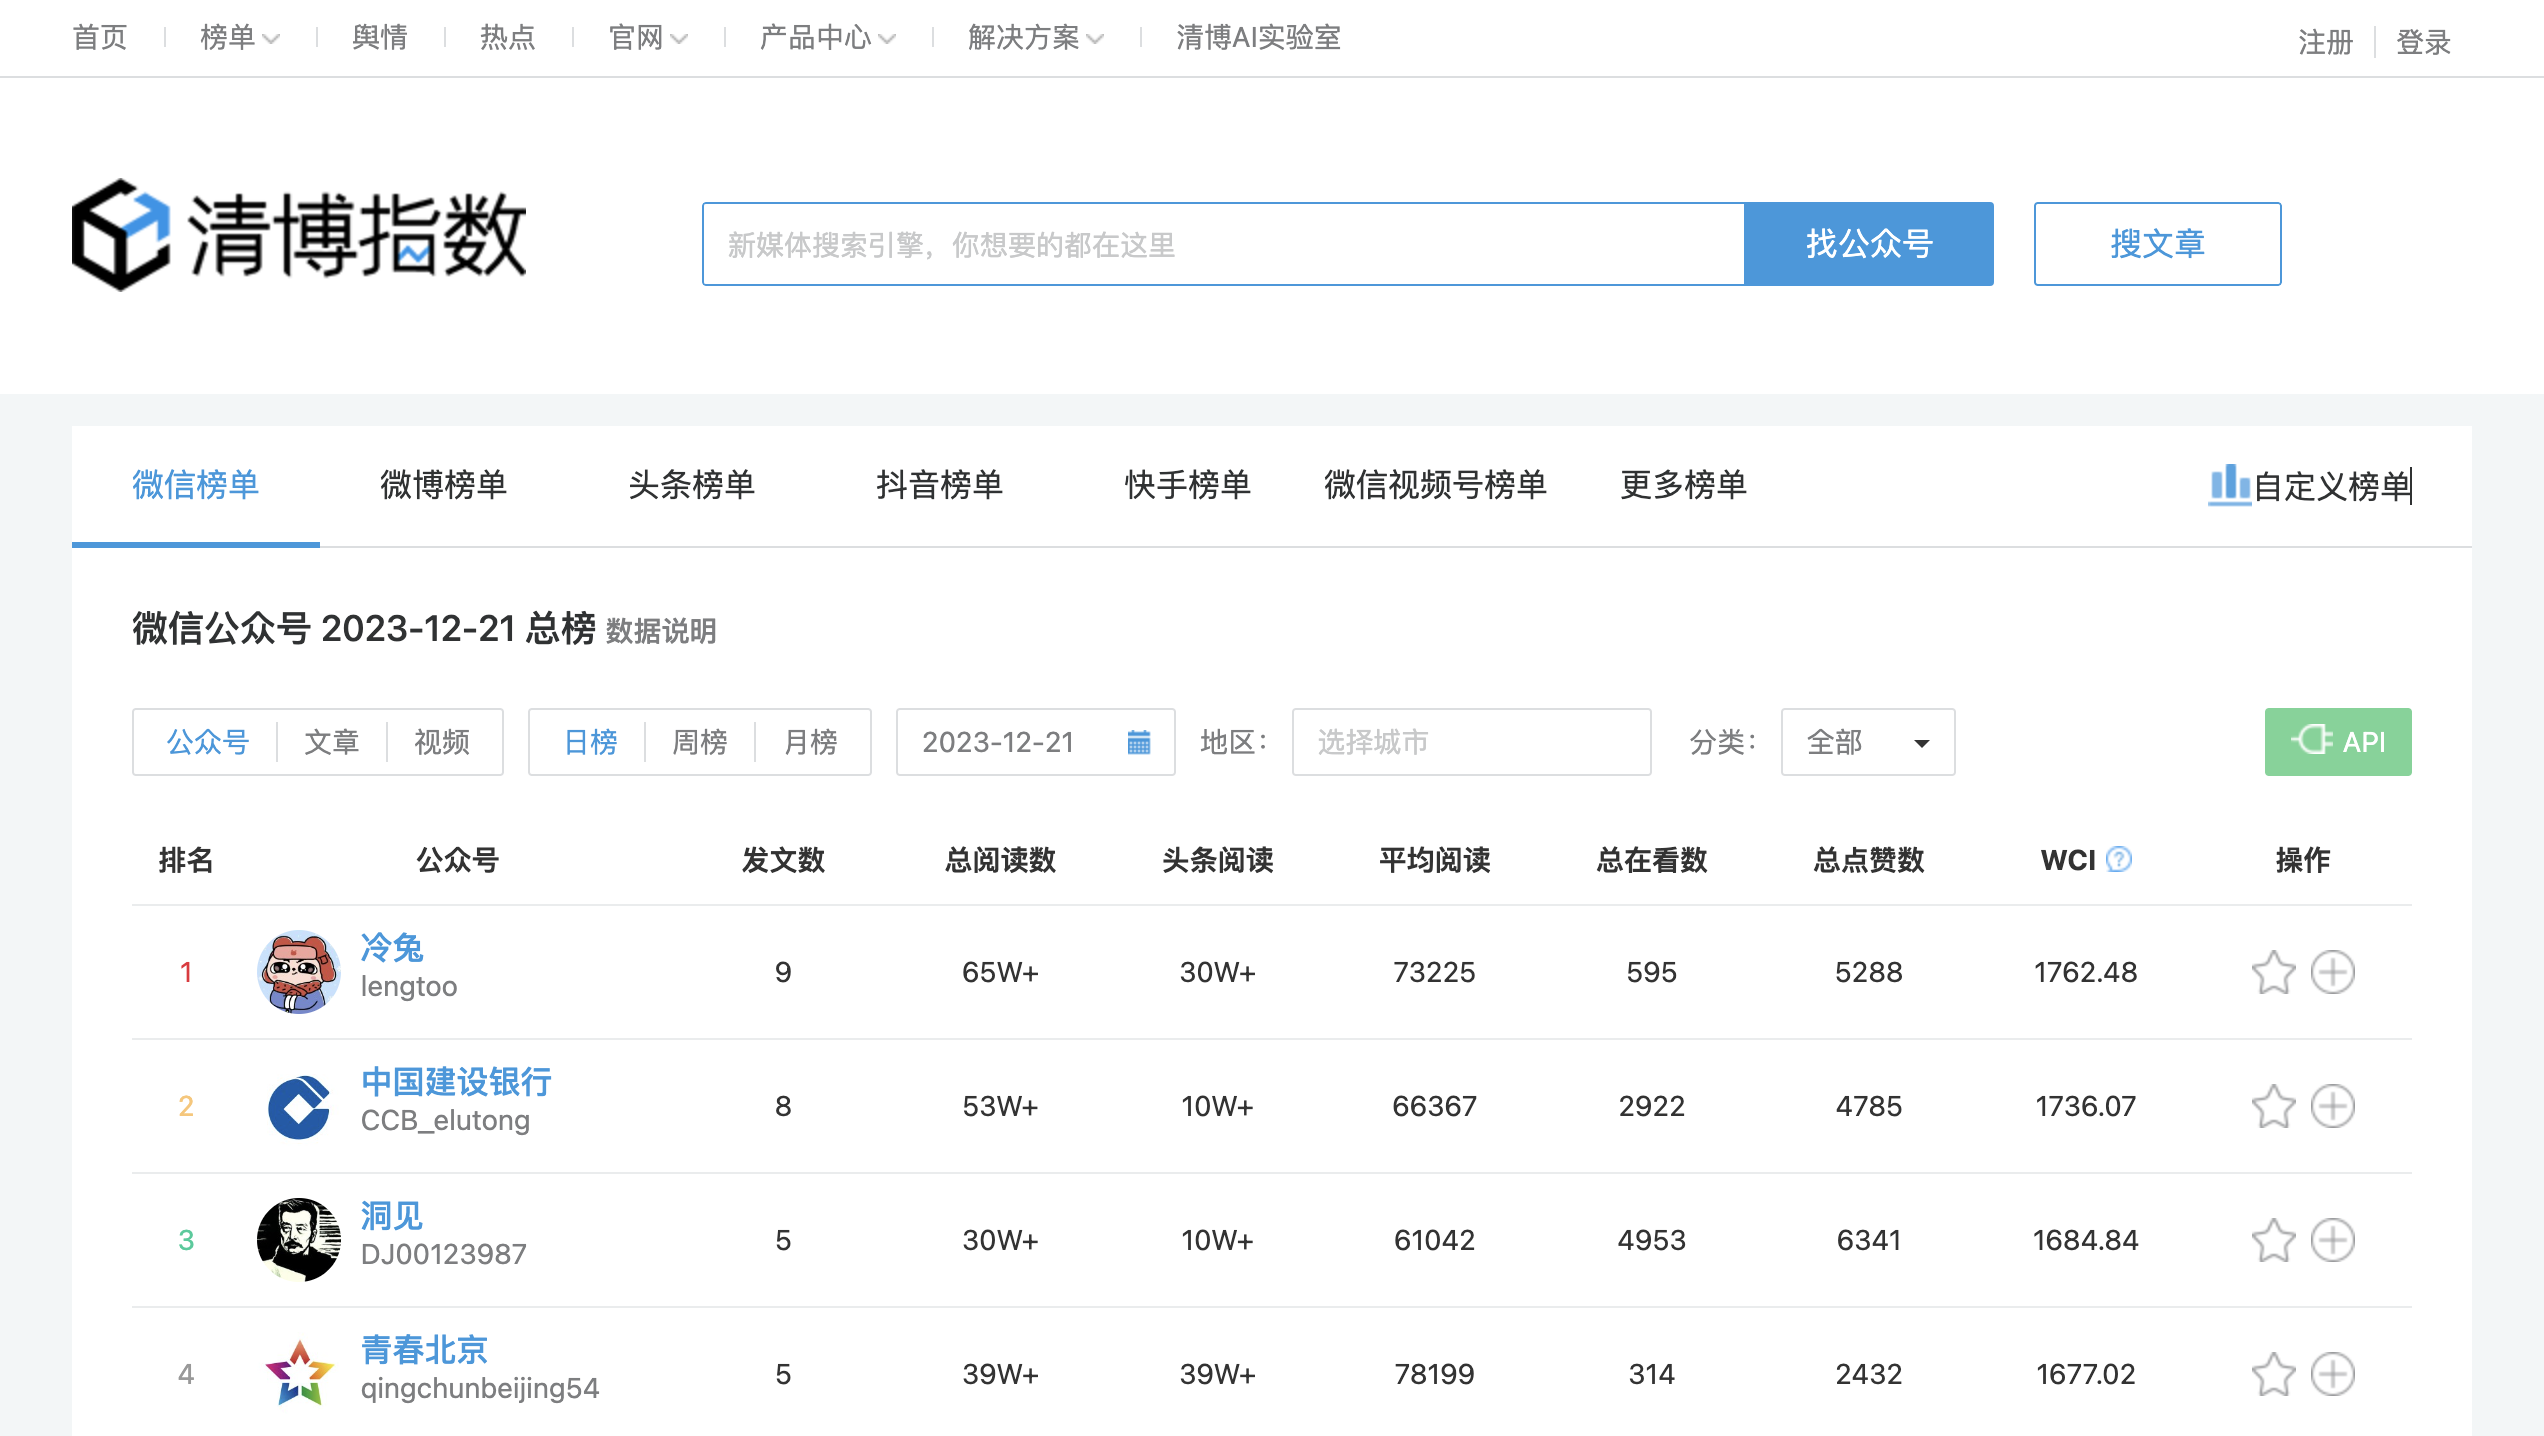Expand the 解决方案 navigation dropdown
2544x1436 pixels.
click(x=1036, y=38)
